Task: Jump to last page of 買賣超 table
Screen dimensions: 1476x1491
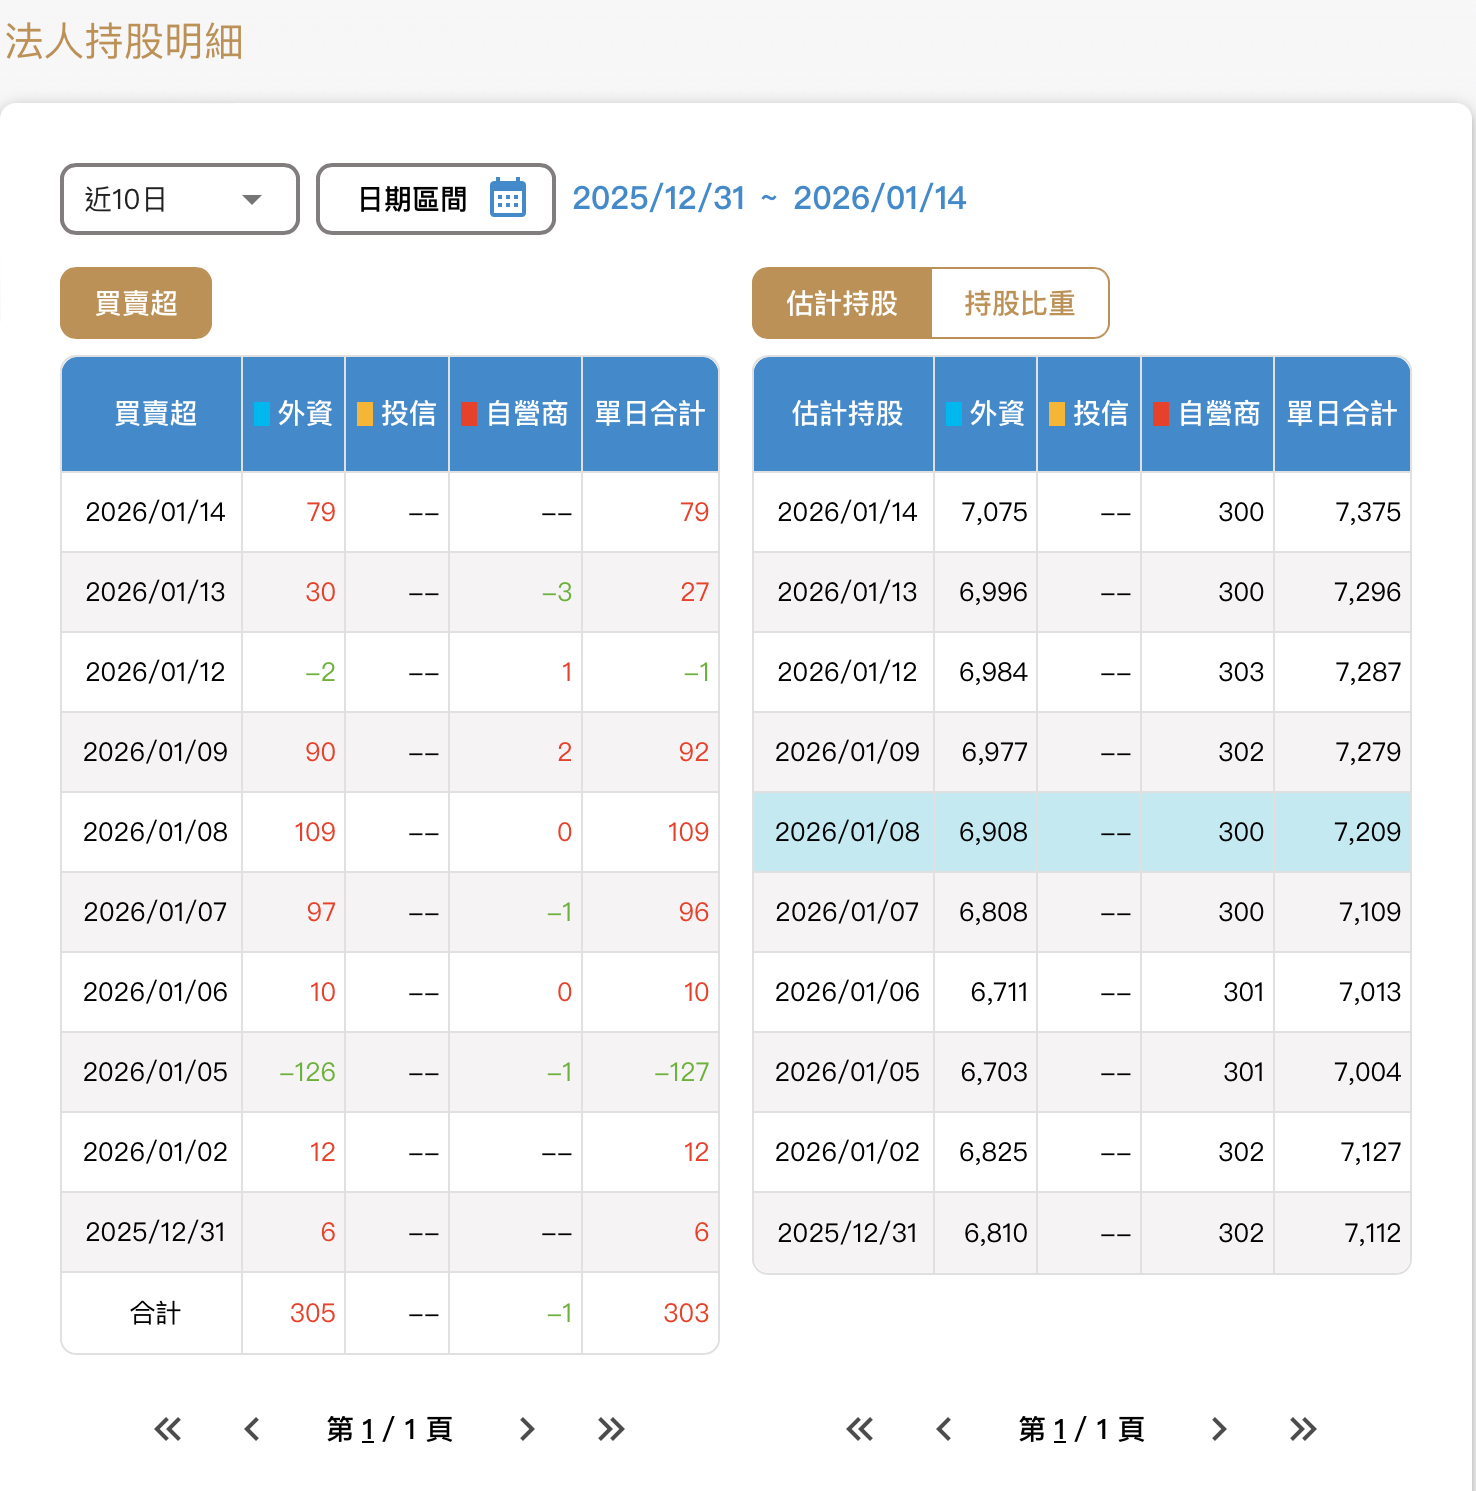Action: click(611, 1429)
